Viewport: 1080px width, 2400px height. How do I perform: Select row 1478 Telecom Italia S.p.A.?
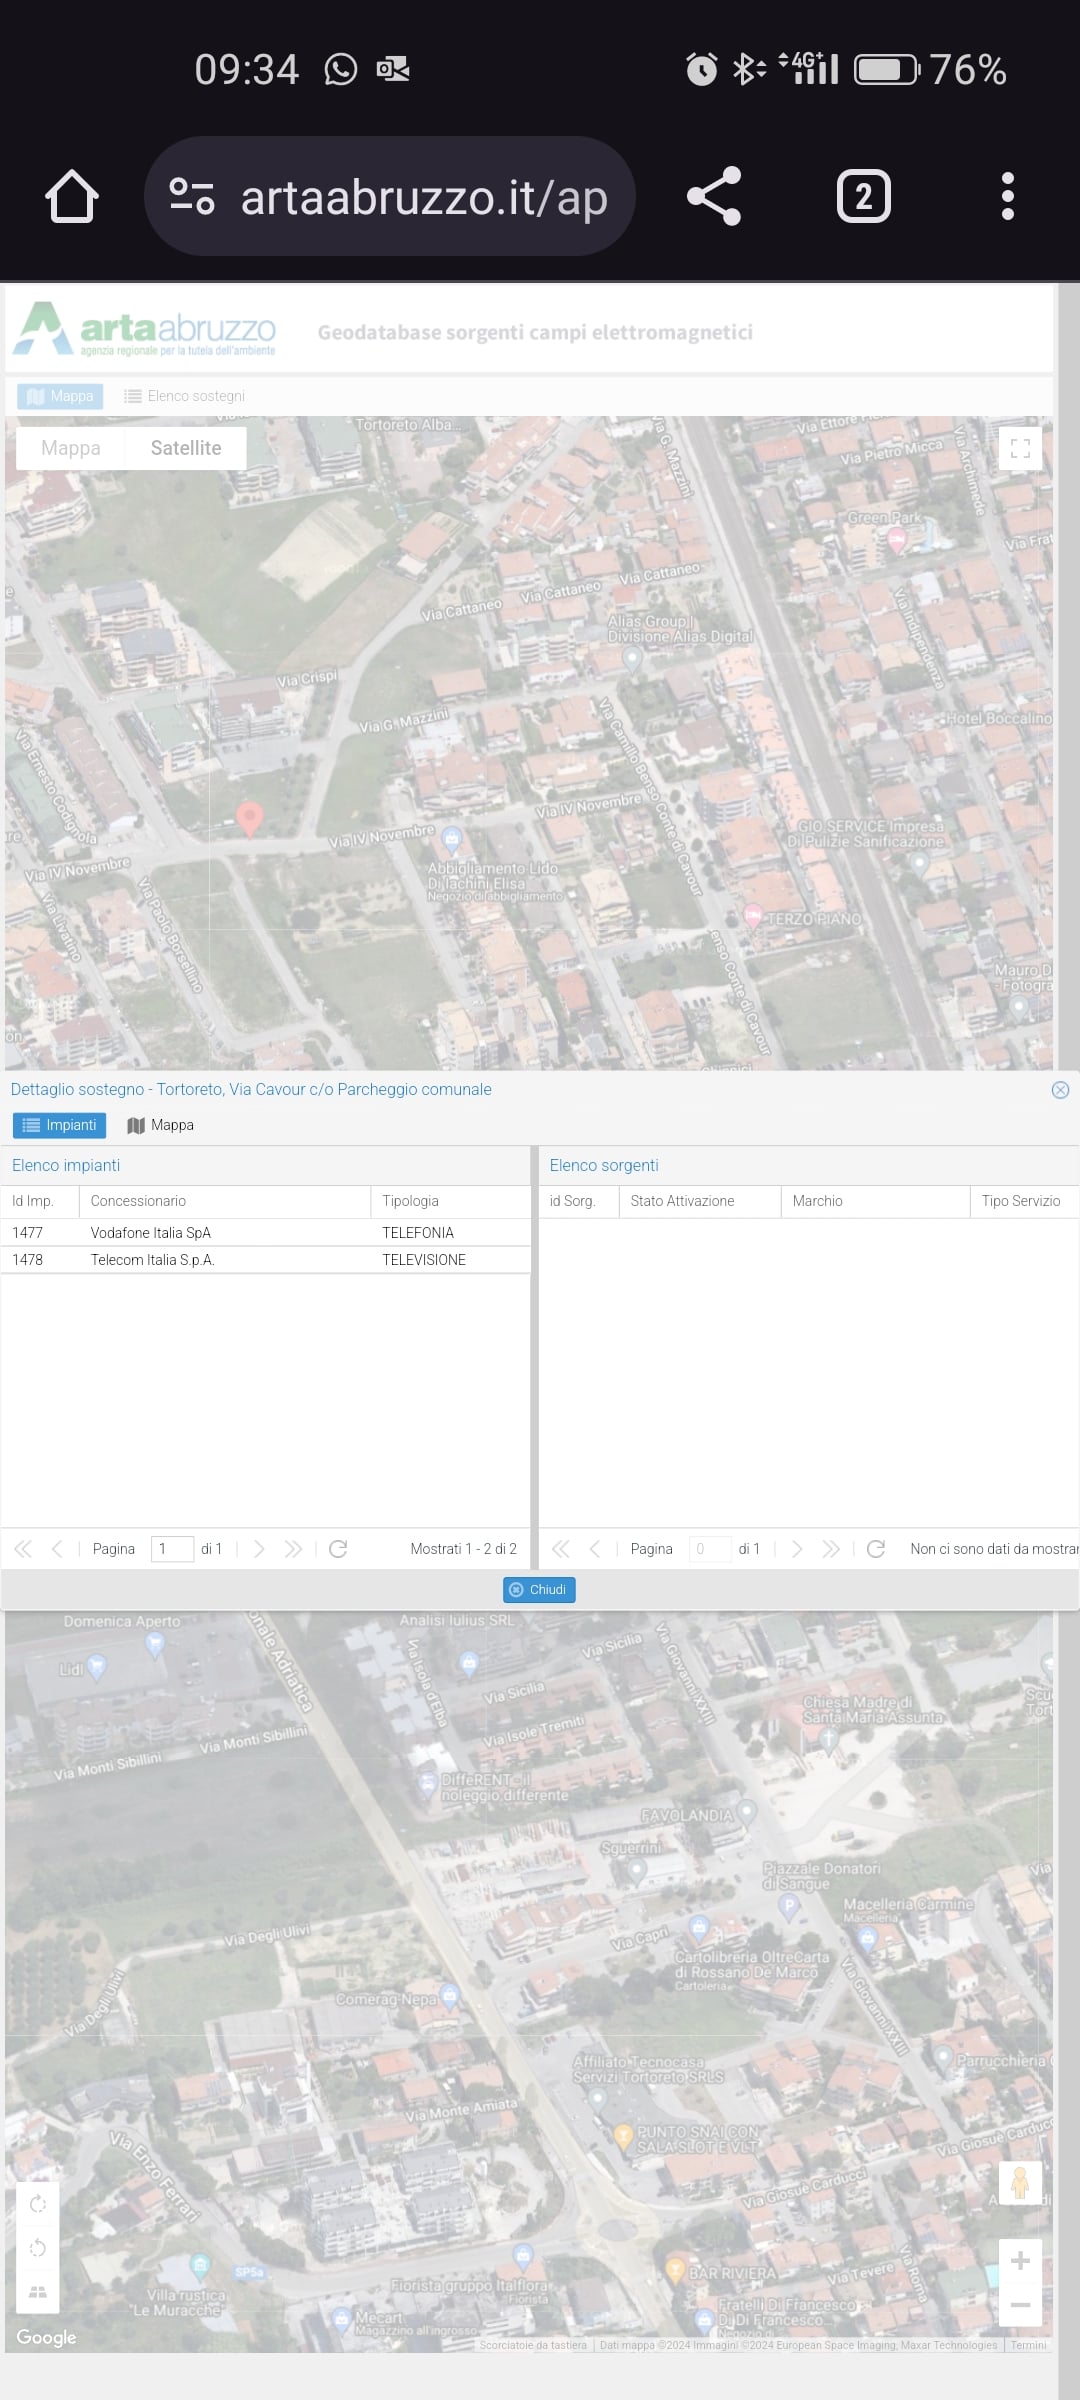[265, 1260]
